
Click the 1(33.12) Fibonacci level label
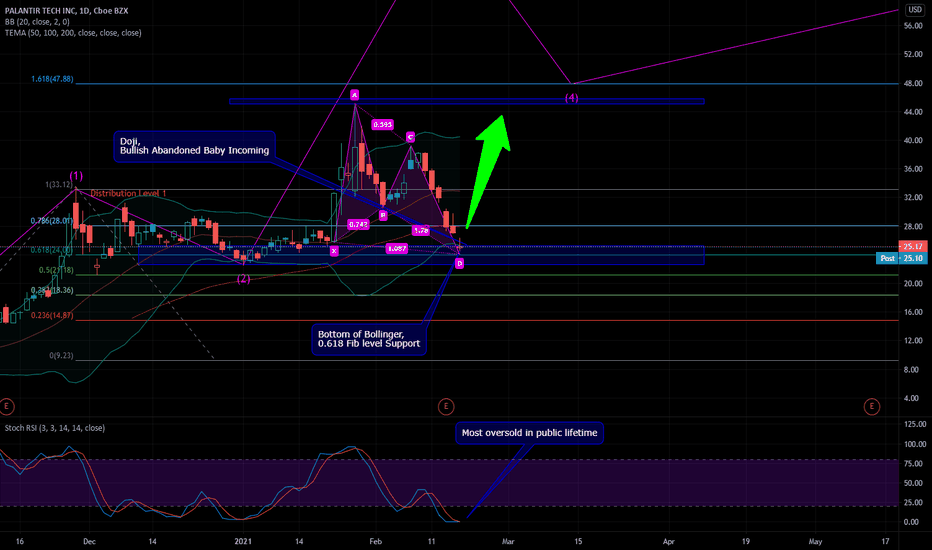[59, 185]
